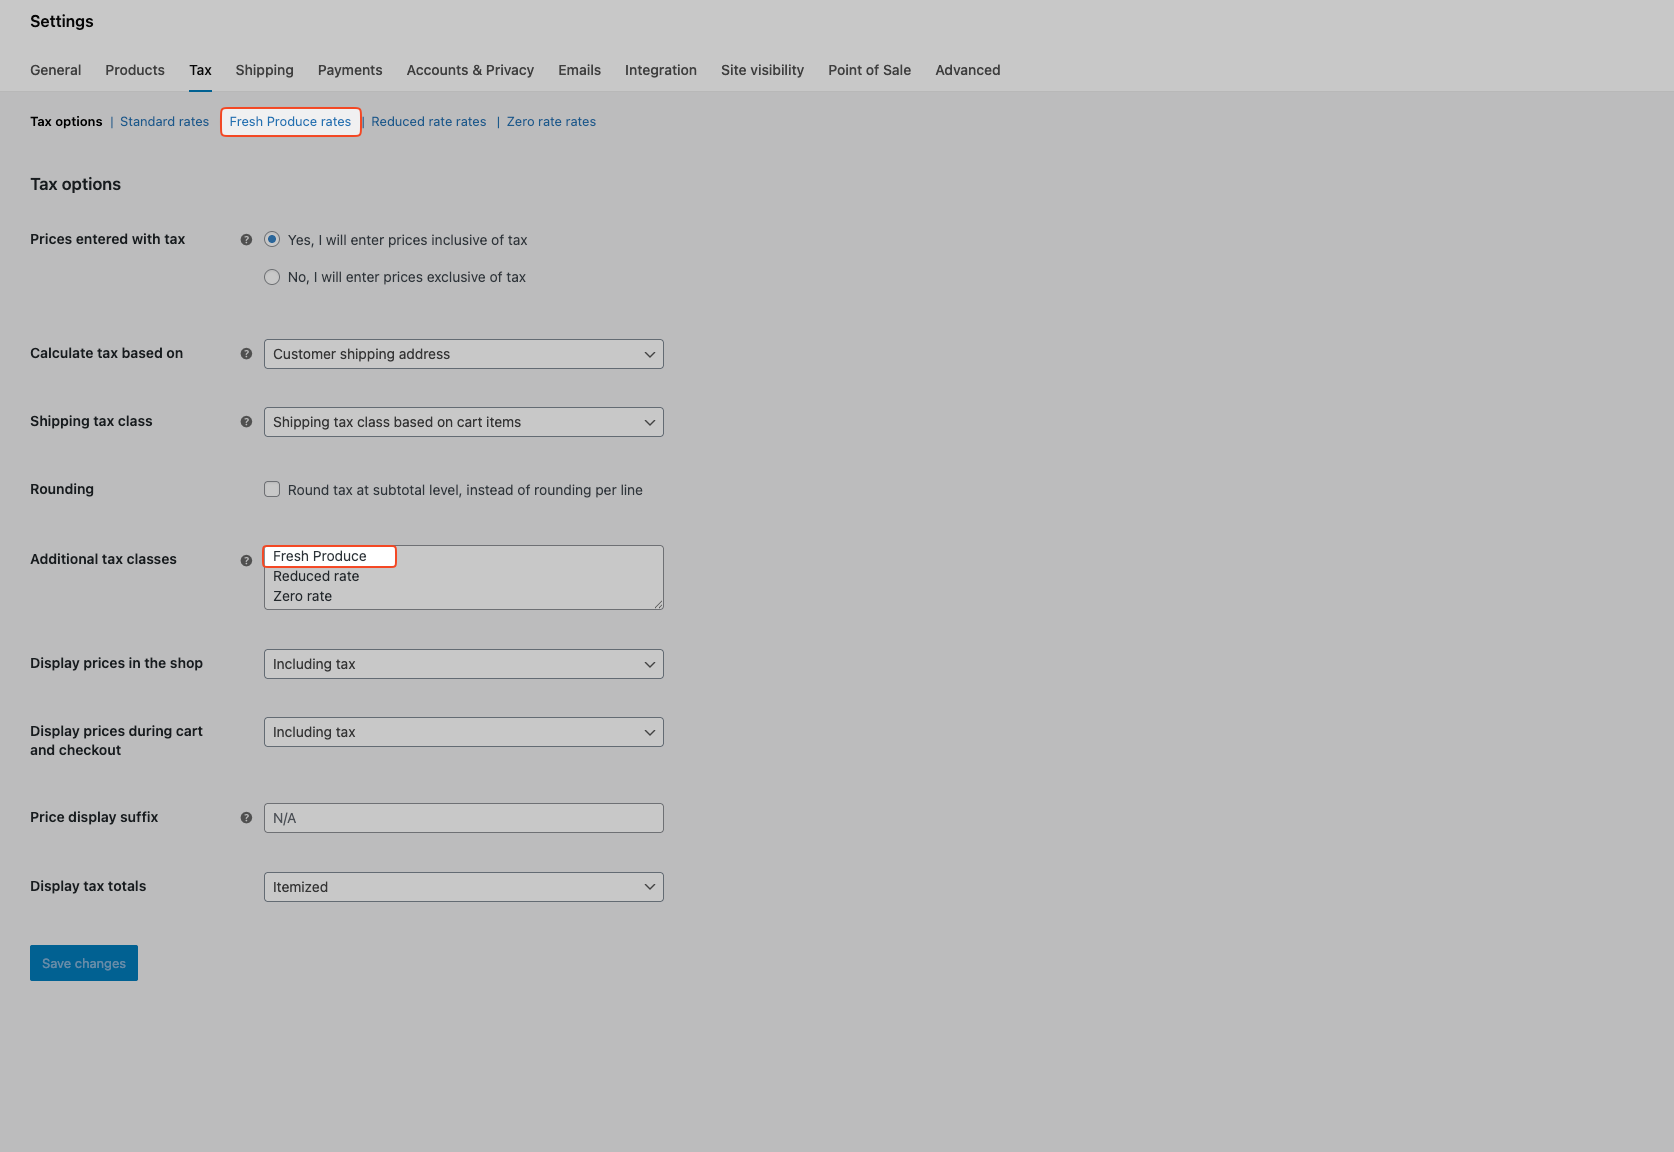Click the Additional tax classes text area
This screenshot has height=1152, width=1674.
[x=464, y=577]
